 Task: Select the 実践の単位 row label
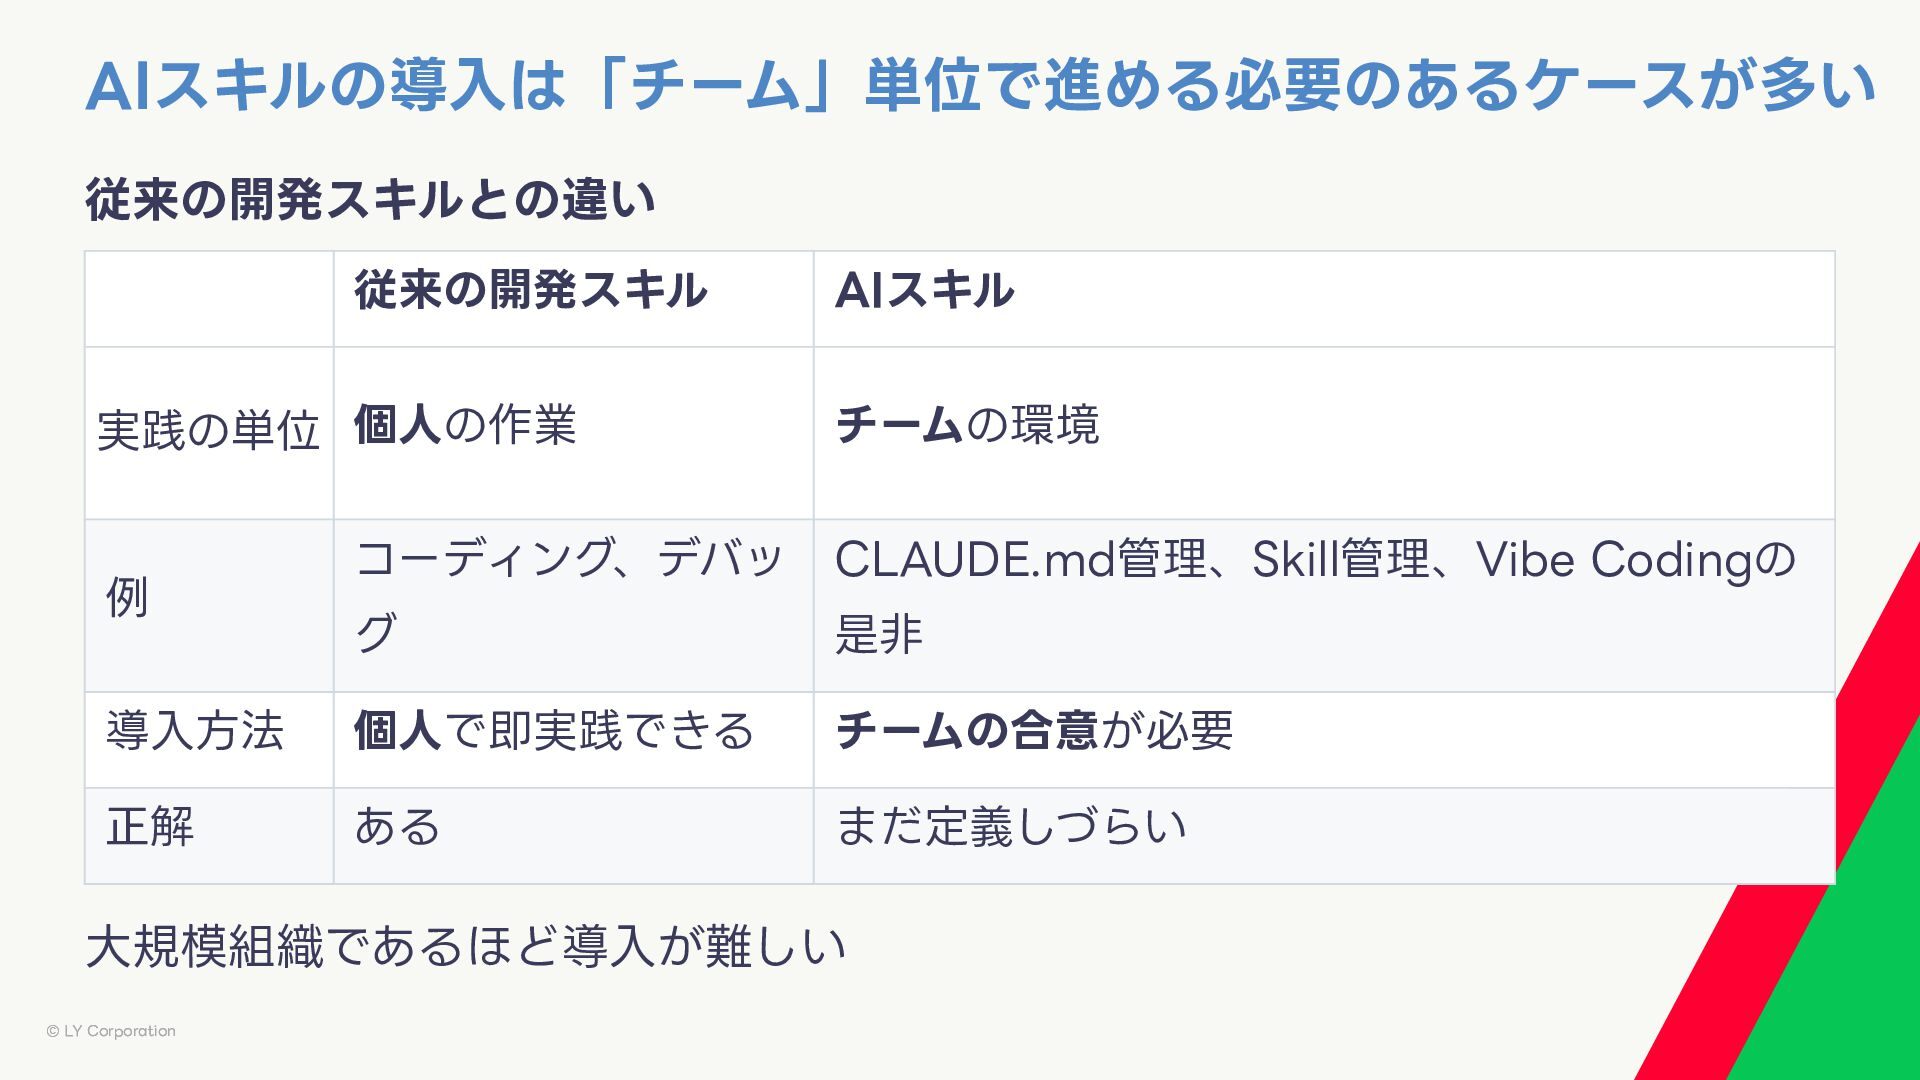pos(208,432)
